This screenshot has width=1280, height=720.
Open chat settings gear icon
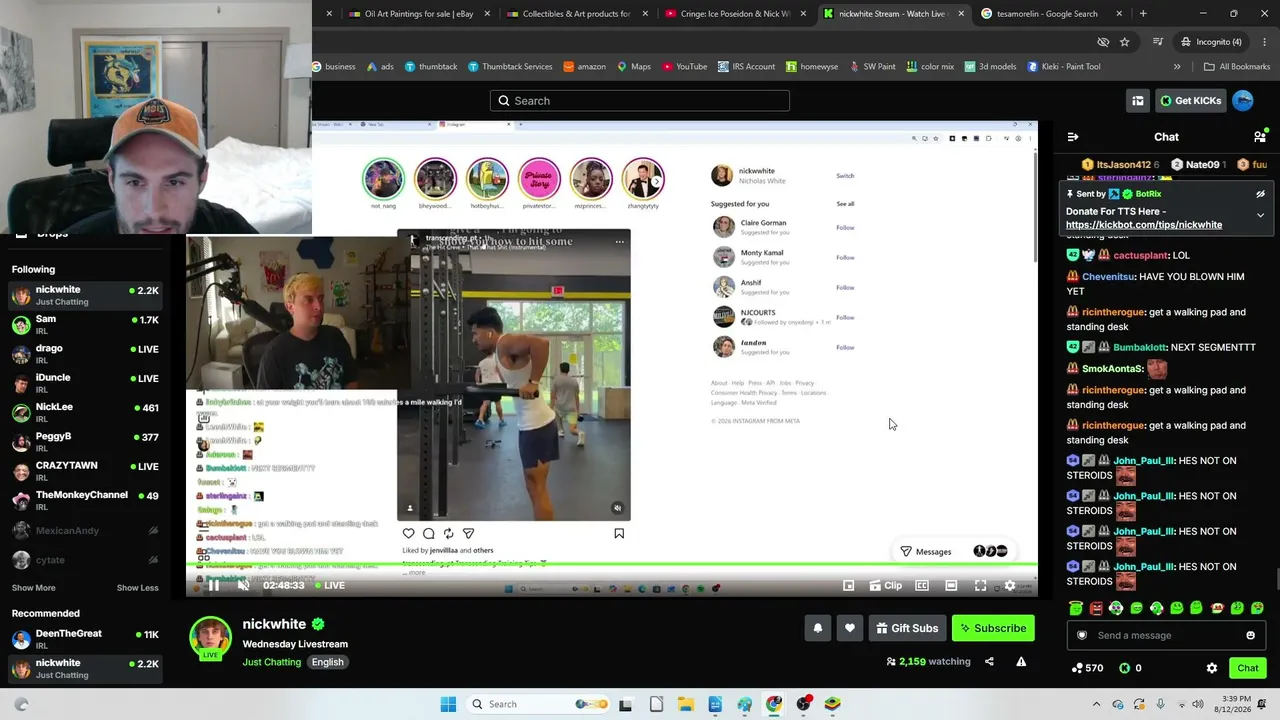(x=1212, y=668)
